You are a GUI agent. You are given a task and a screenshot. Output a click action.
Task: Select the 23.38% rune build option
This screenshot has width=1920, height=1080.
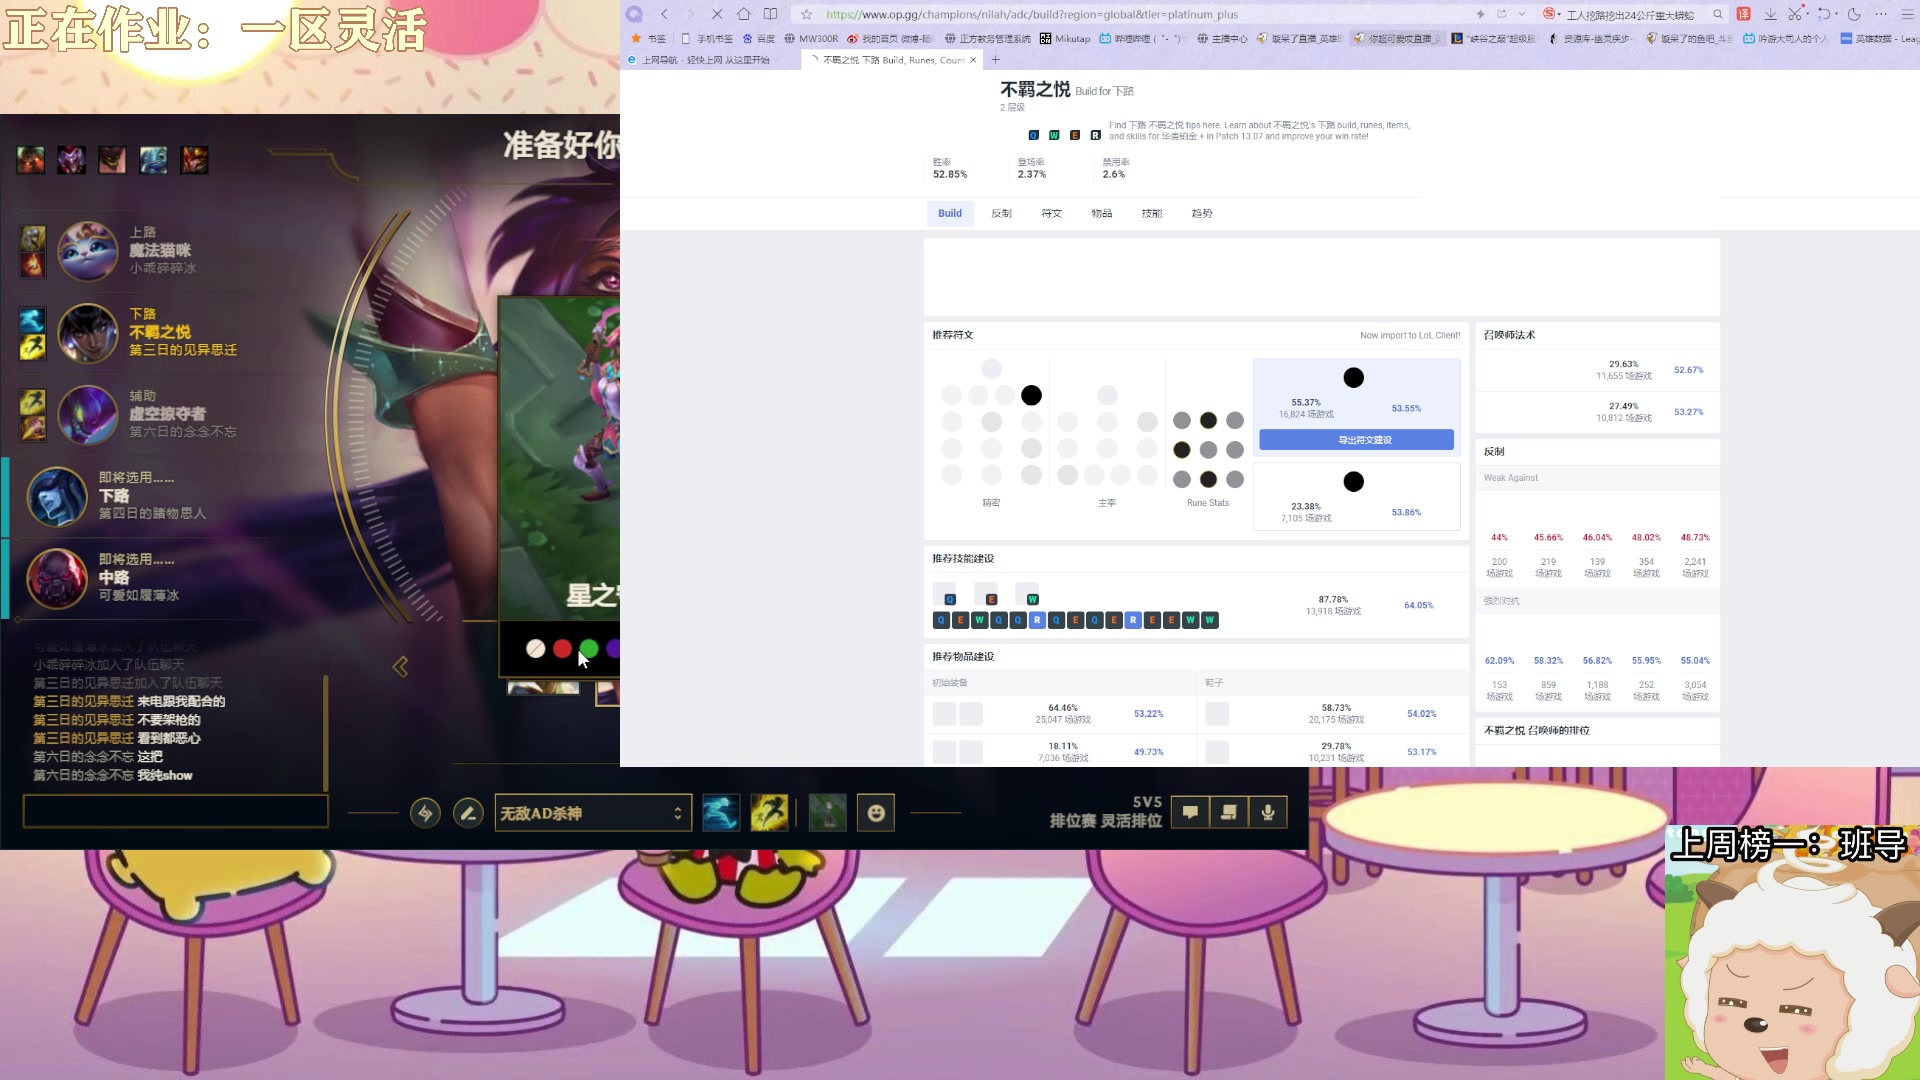pyautogui.click(x=1356, y=496)
